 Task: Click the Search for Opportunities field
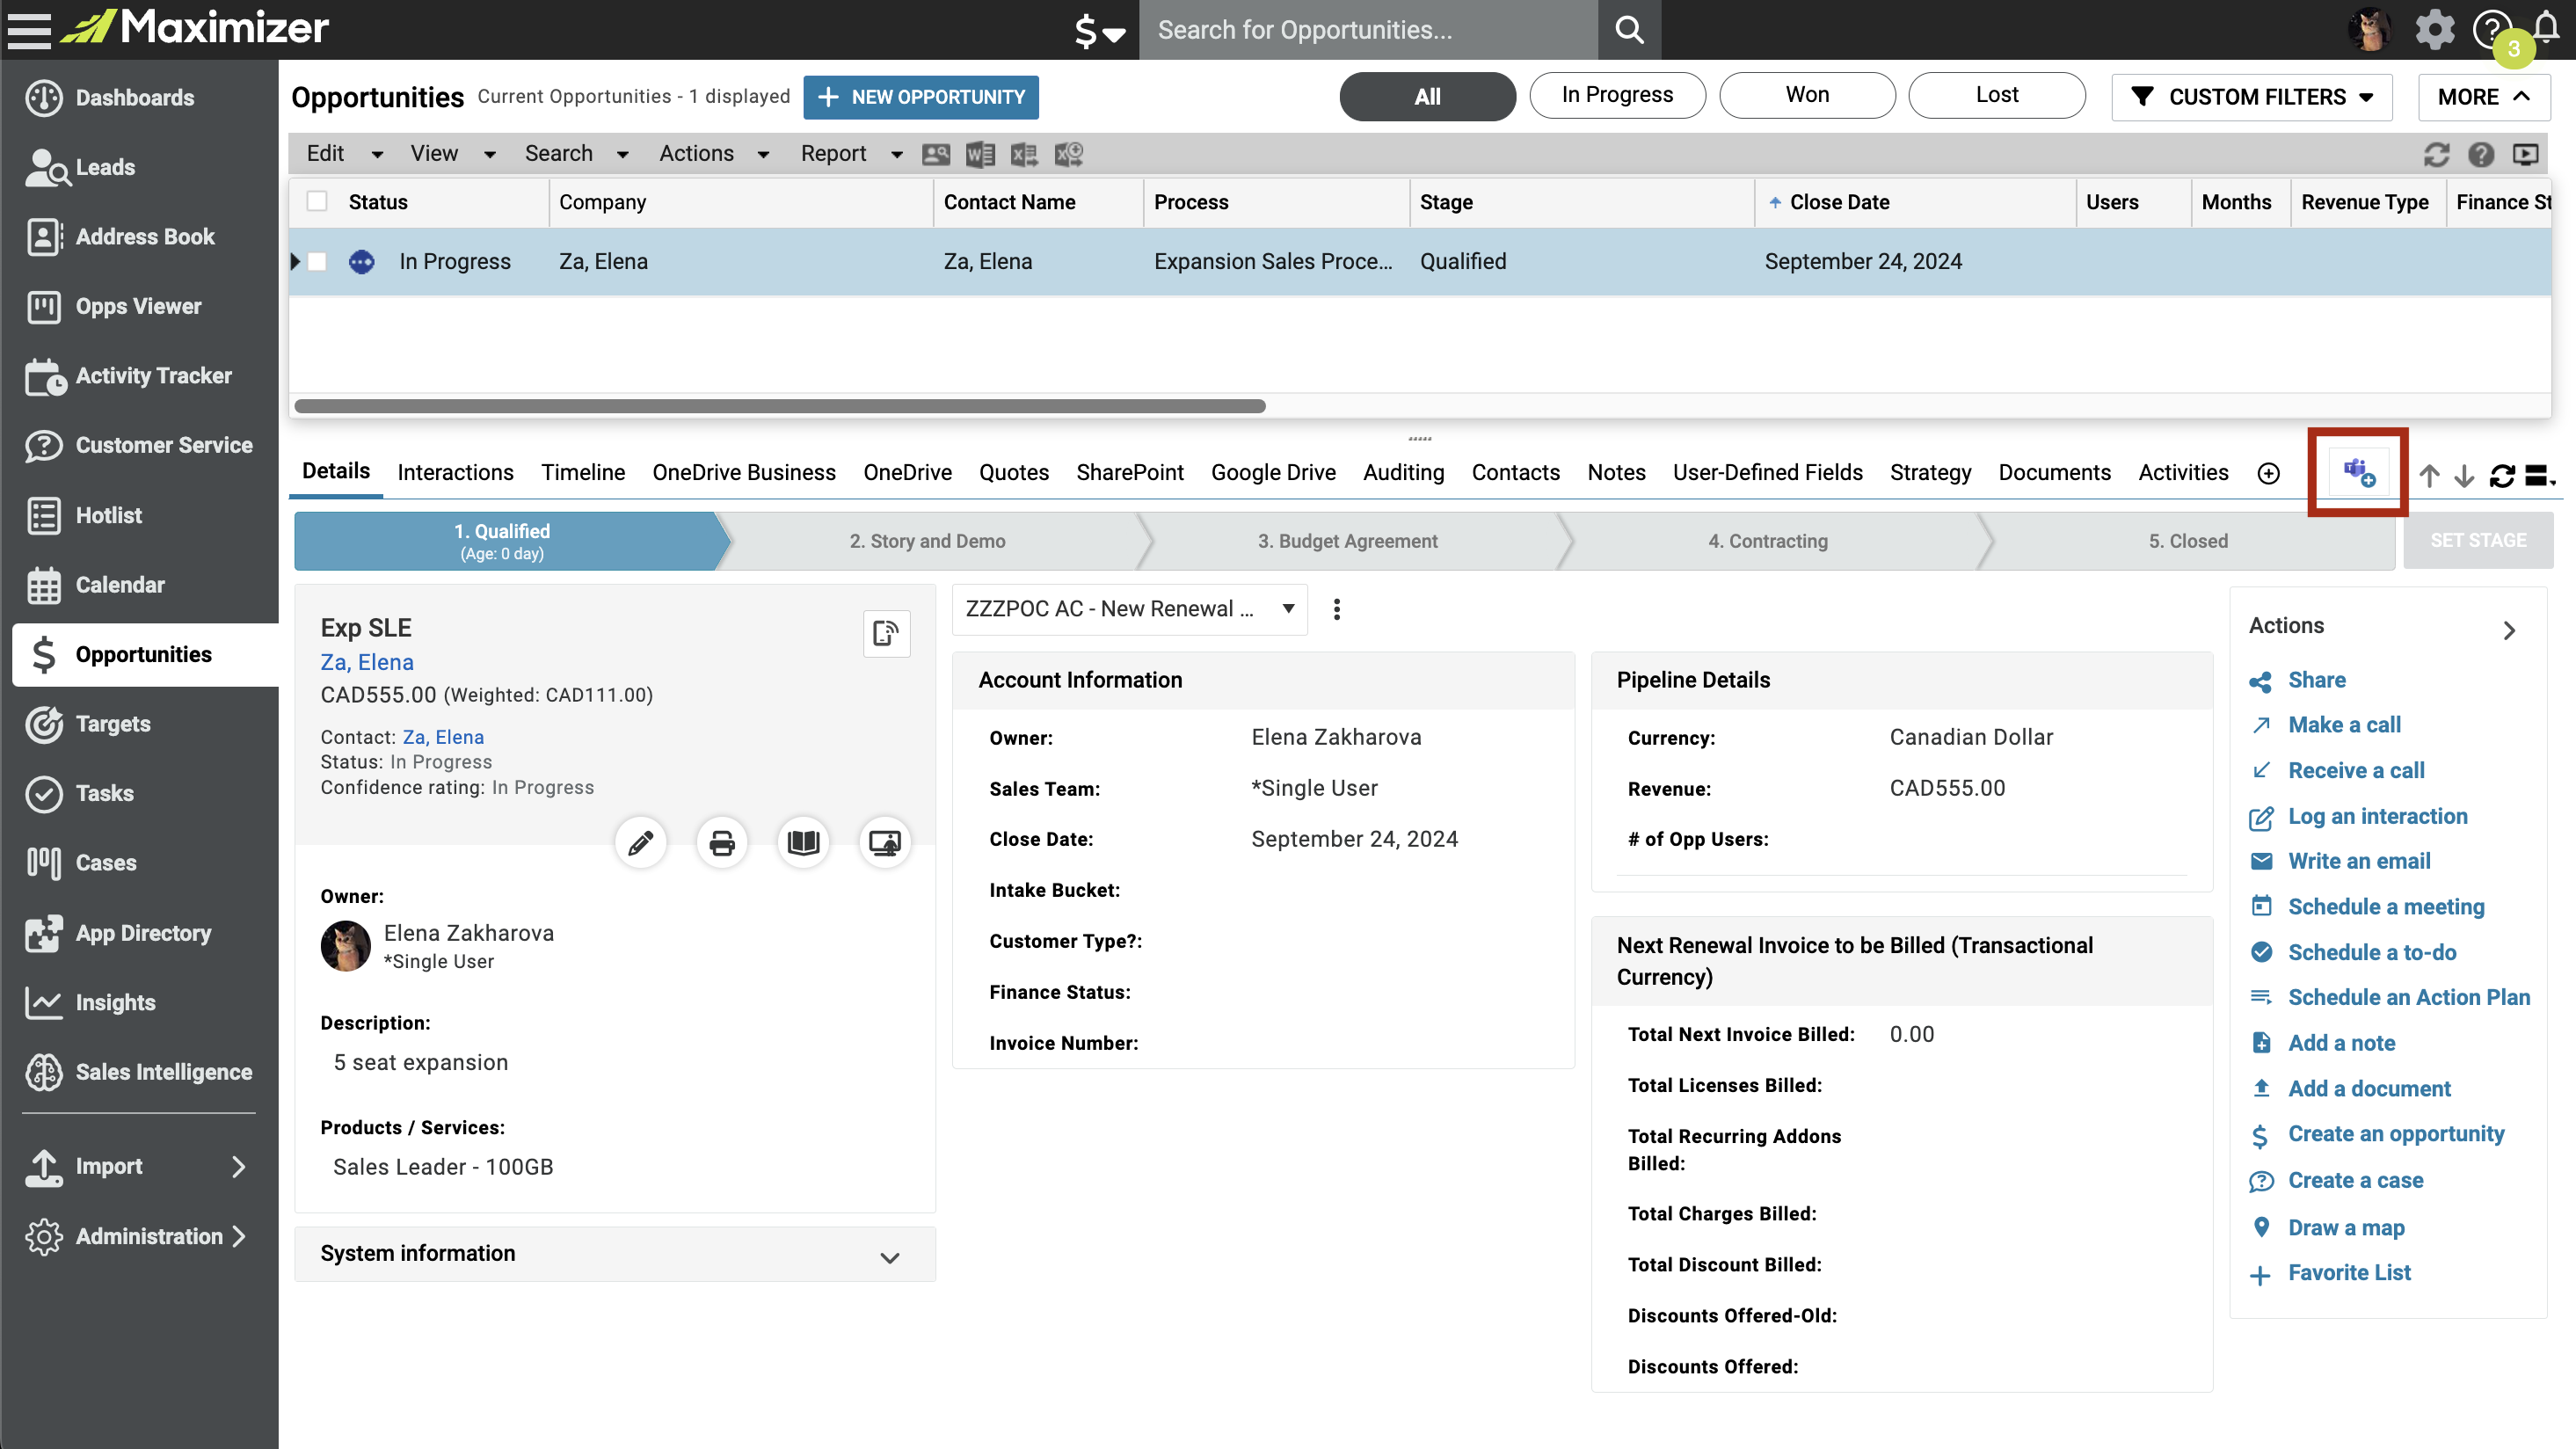[x=1368, y=30]
